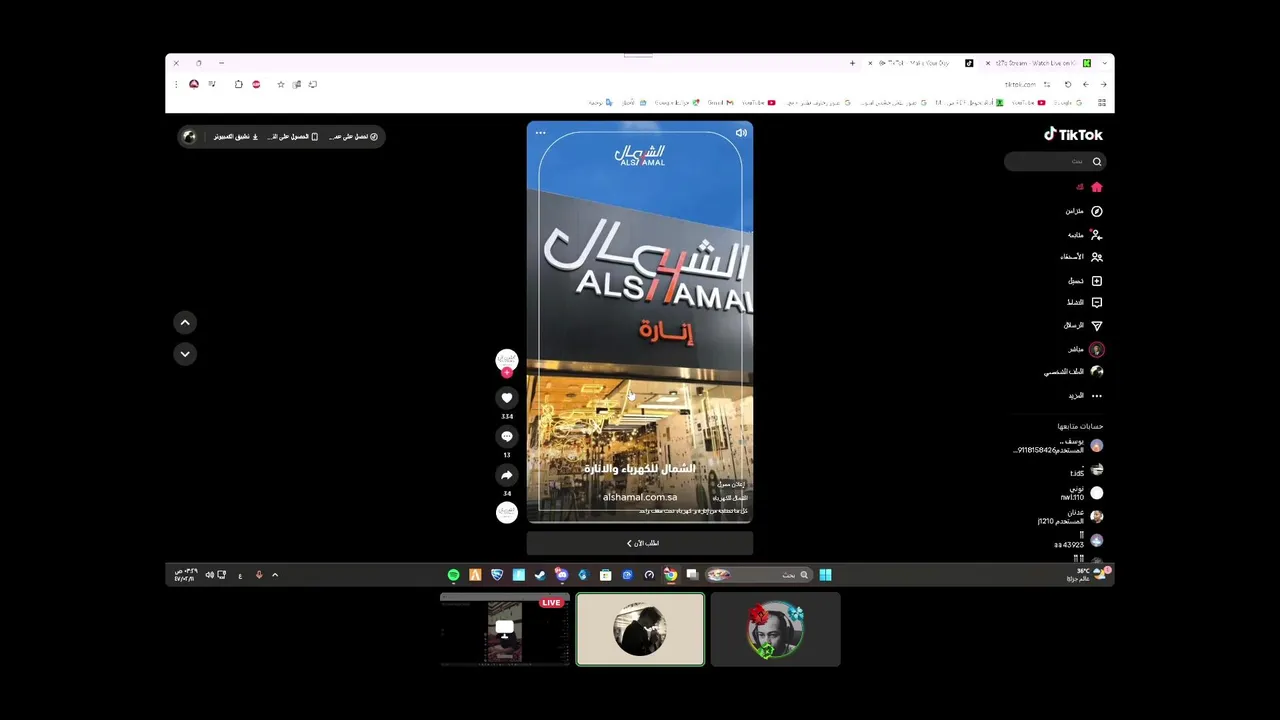
Task: Click the order-now button below the video
Action: (x=640, y=543)
